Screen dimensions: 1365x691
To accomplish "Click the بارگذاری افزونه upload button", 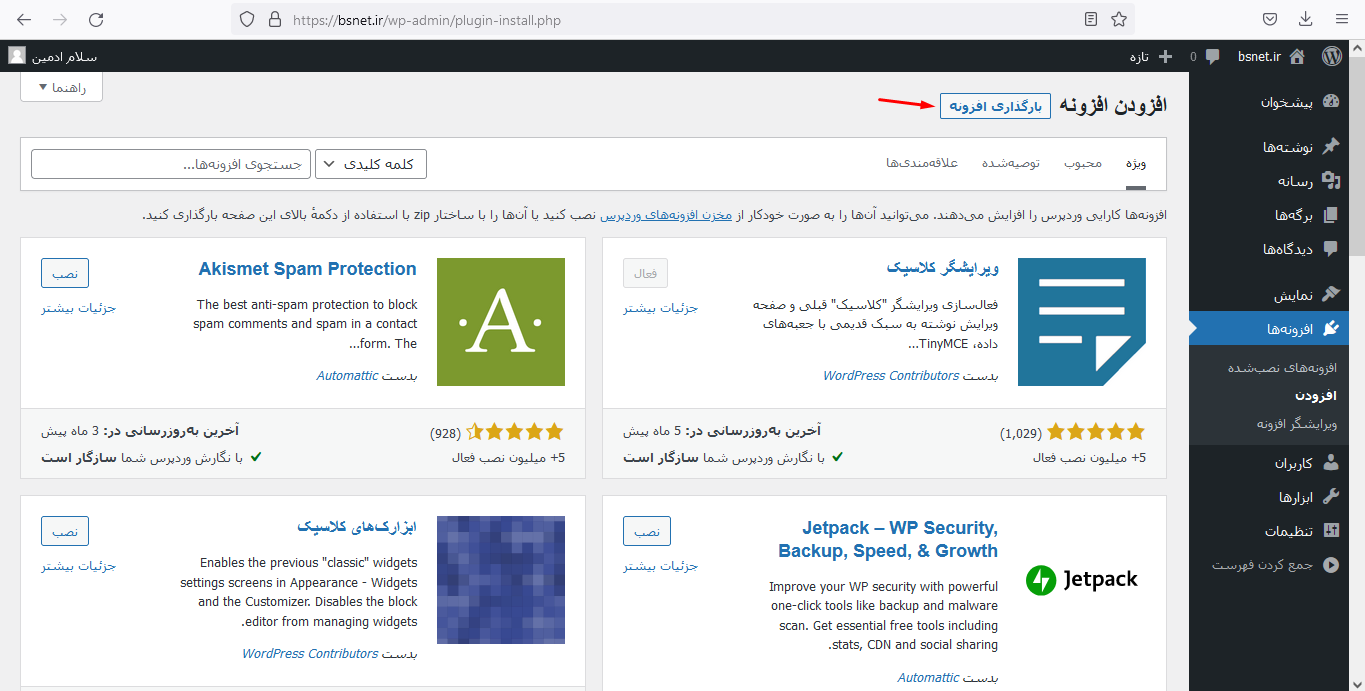I will click(995, 106).
